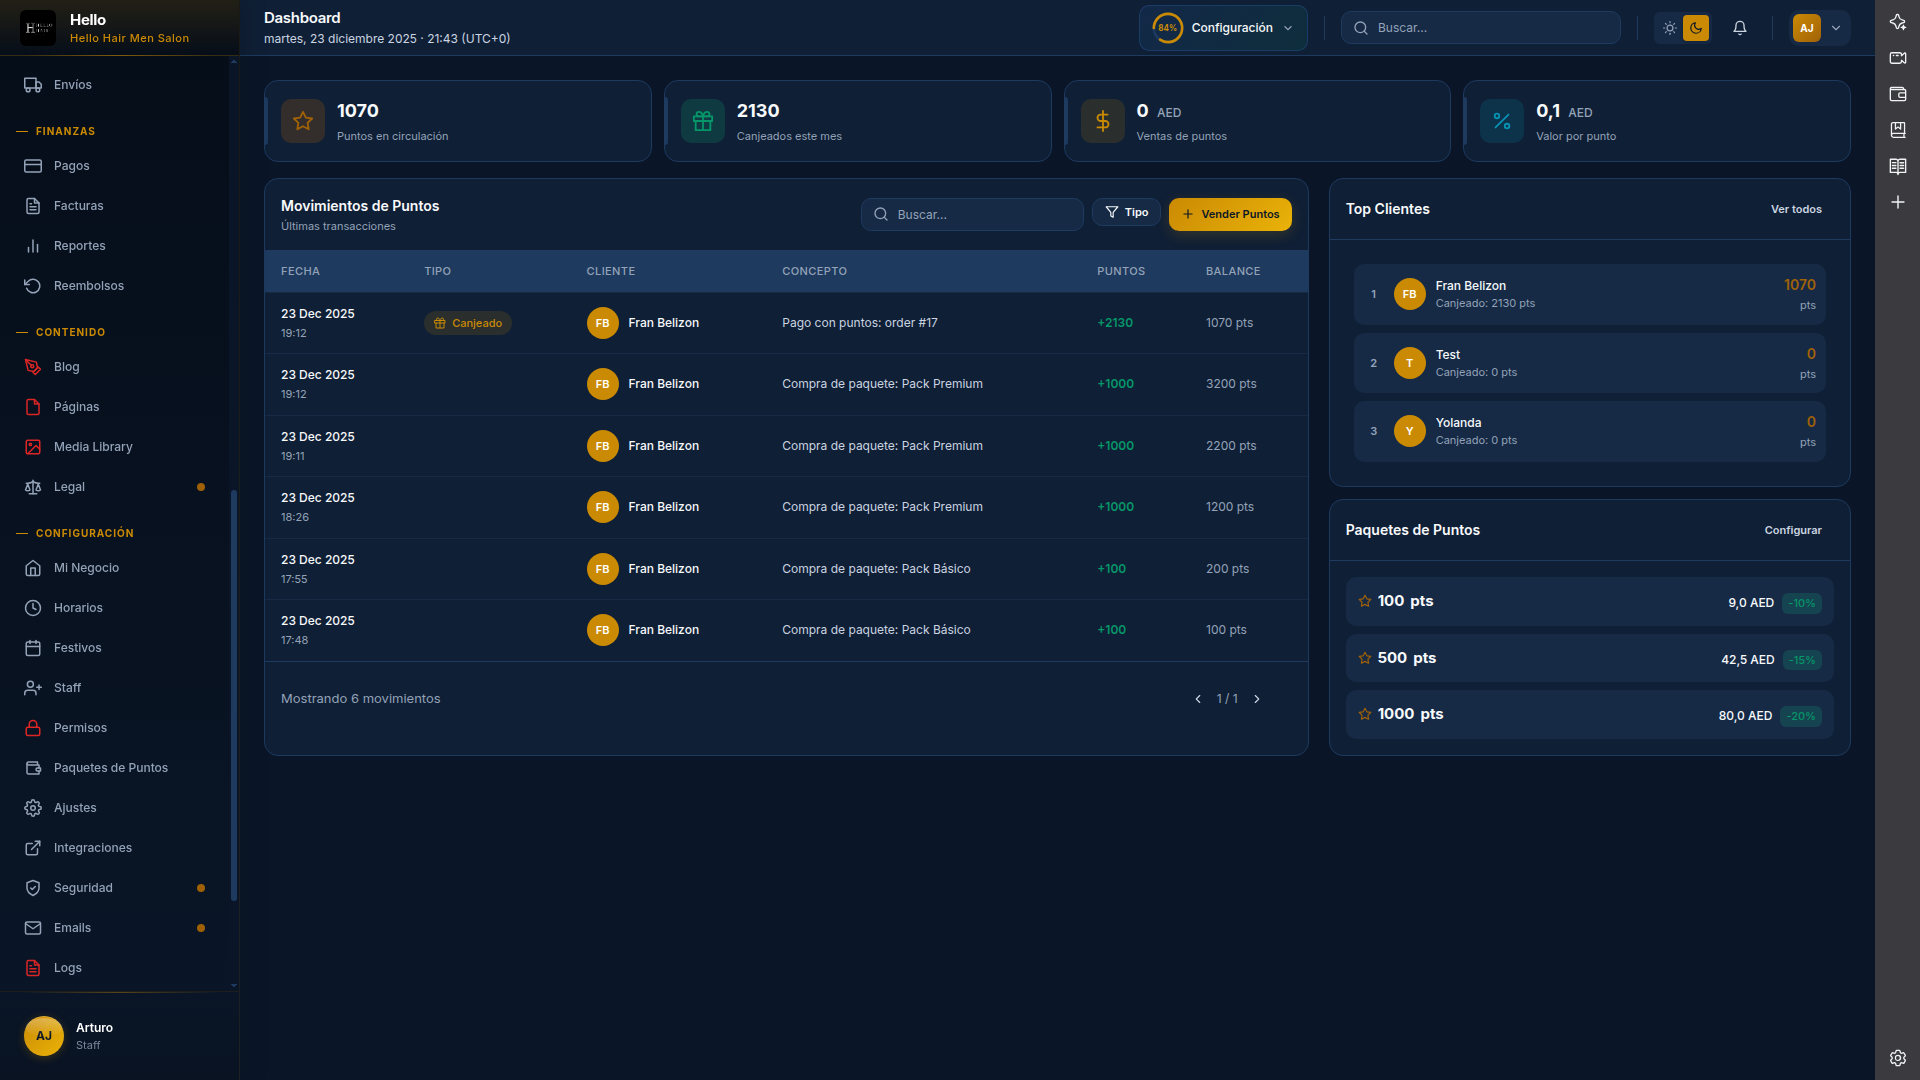Screen dimensions: 1920x1080
Task: Click Configurar in Paquetes de Puntos
Action: click(x=1792, y=530)
